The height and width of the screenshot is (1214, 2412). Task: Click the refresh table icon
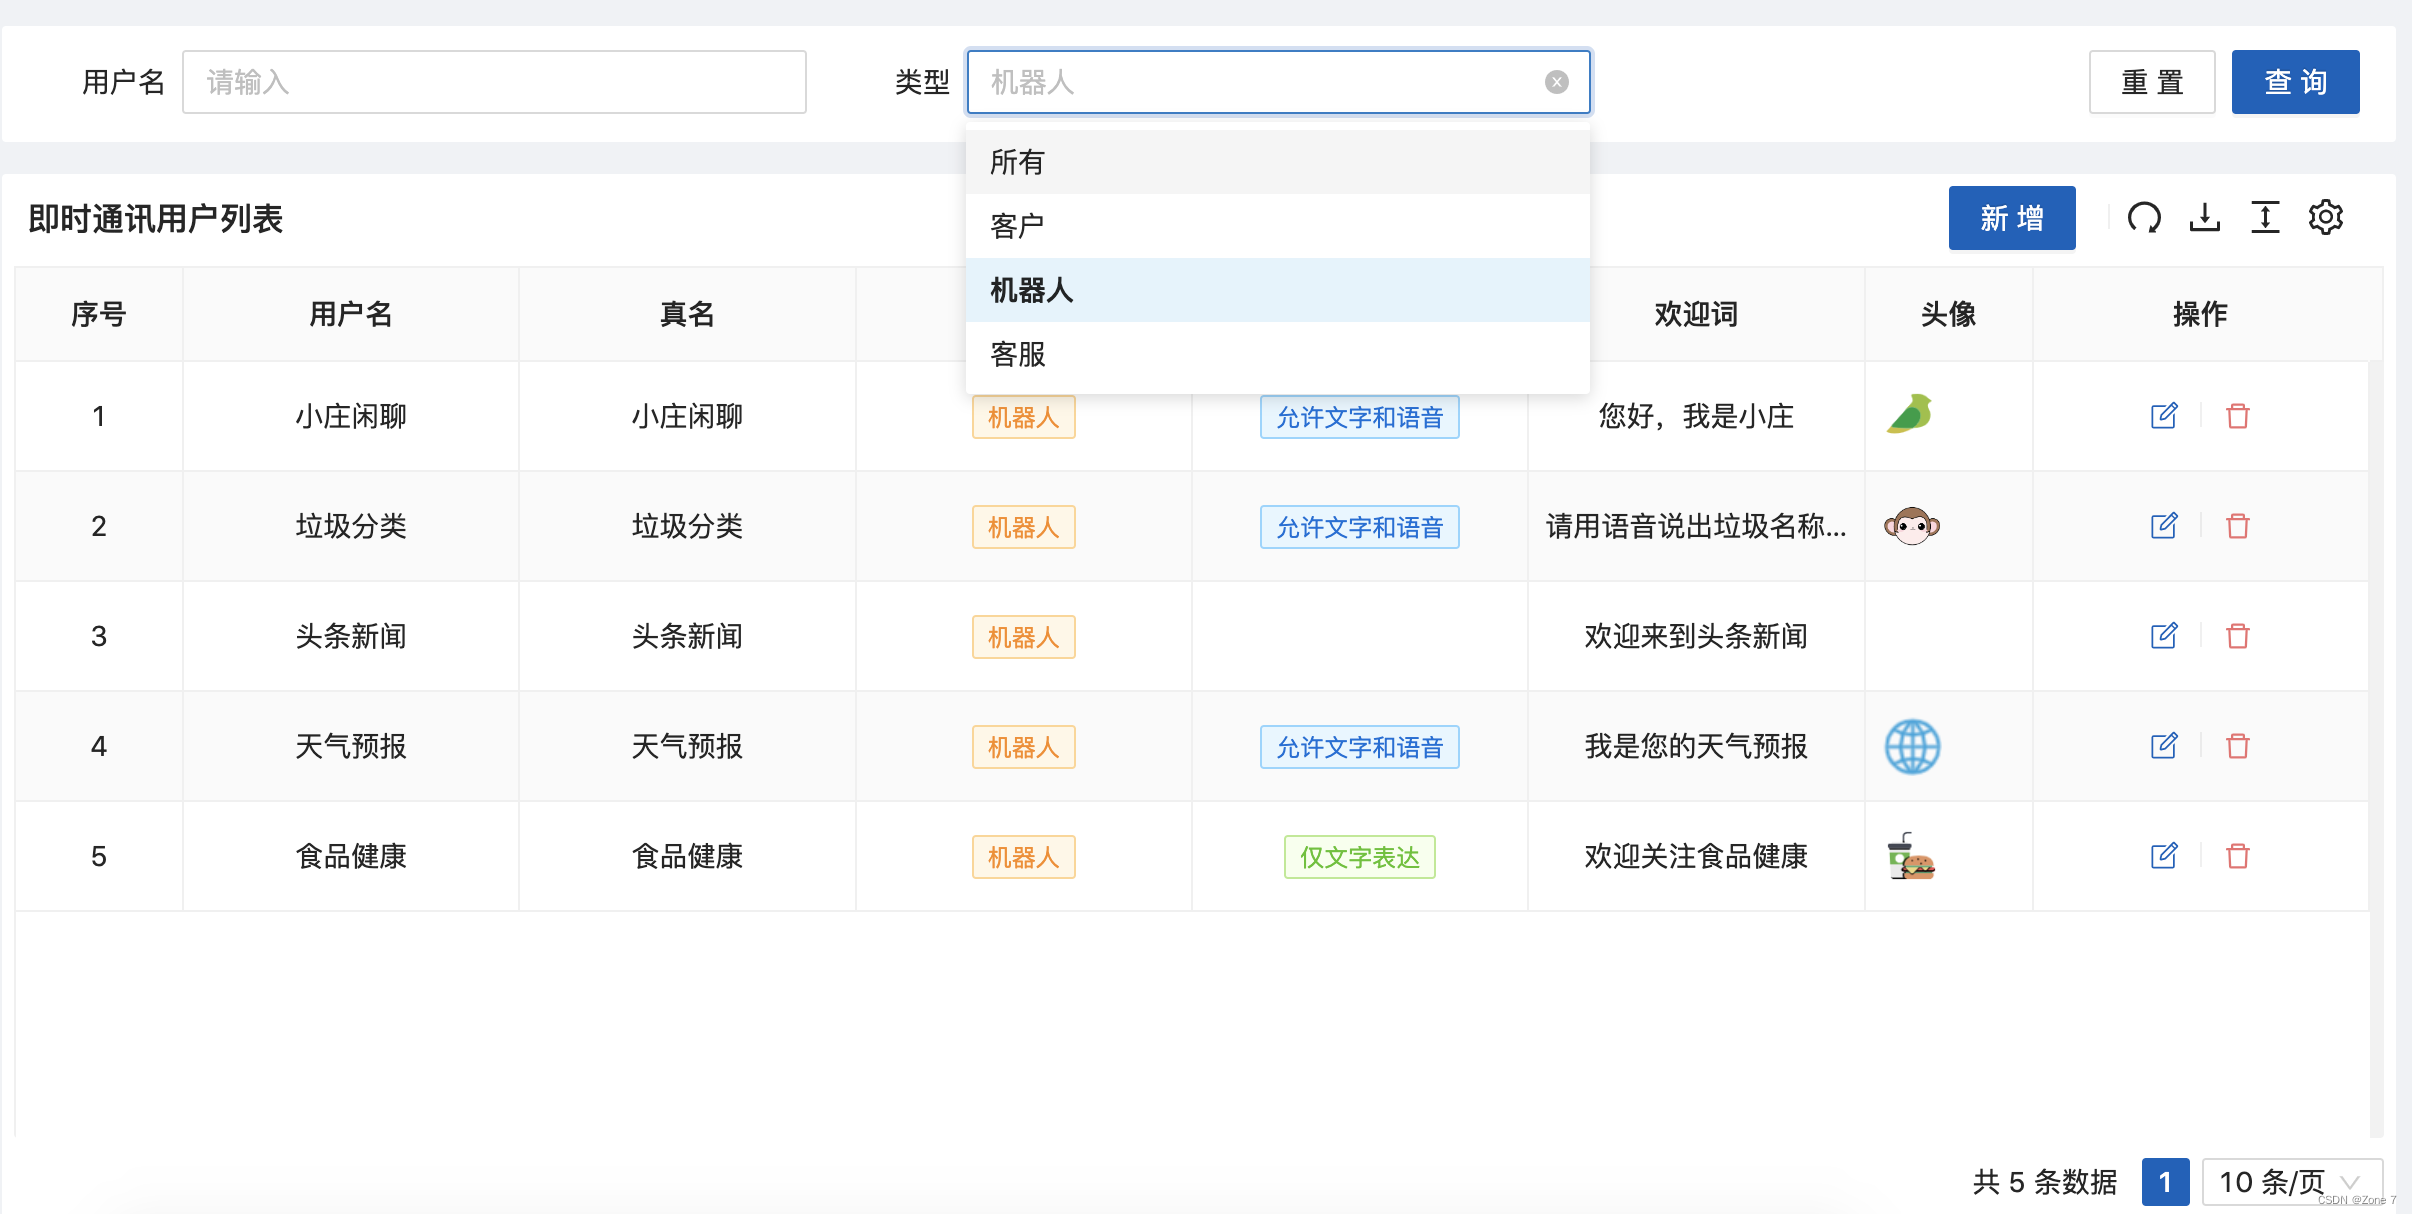click(2144, 217)
